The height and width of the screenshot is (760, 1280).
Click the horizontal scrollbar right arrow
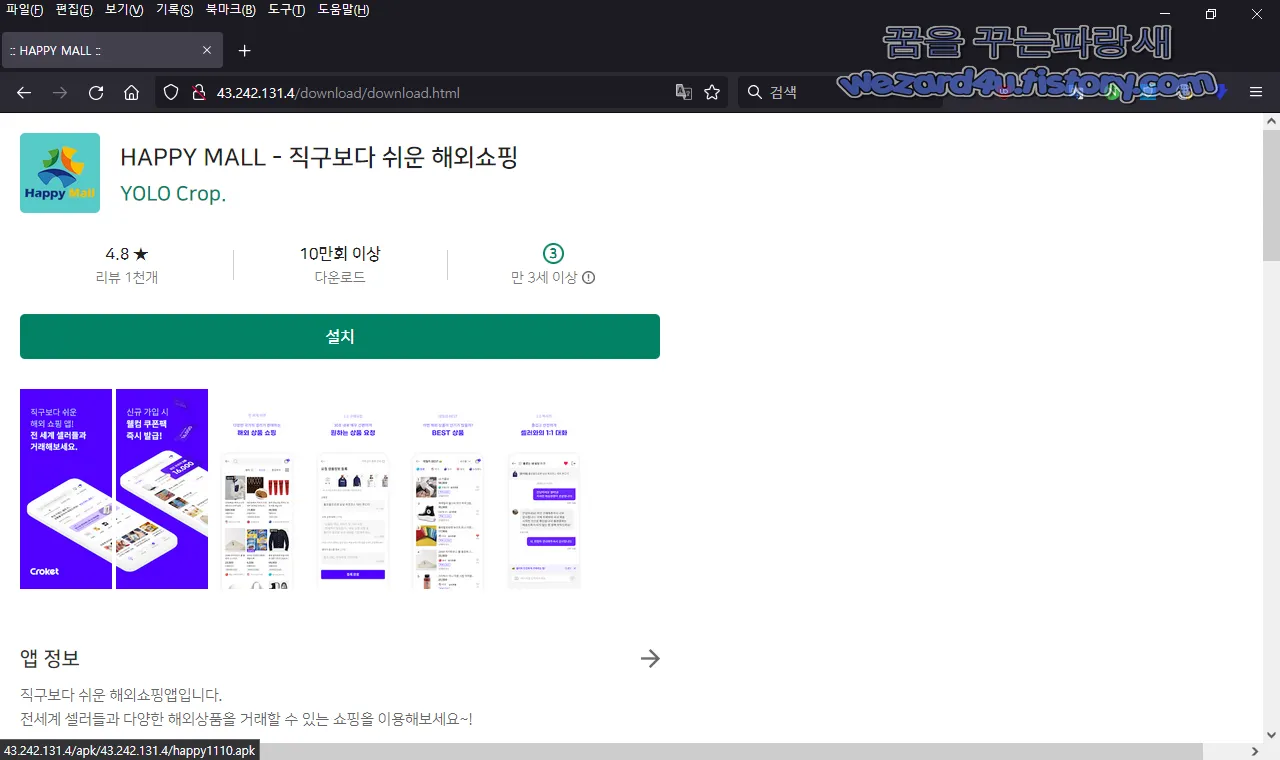pyautogui.click(x=1255, y=751)
